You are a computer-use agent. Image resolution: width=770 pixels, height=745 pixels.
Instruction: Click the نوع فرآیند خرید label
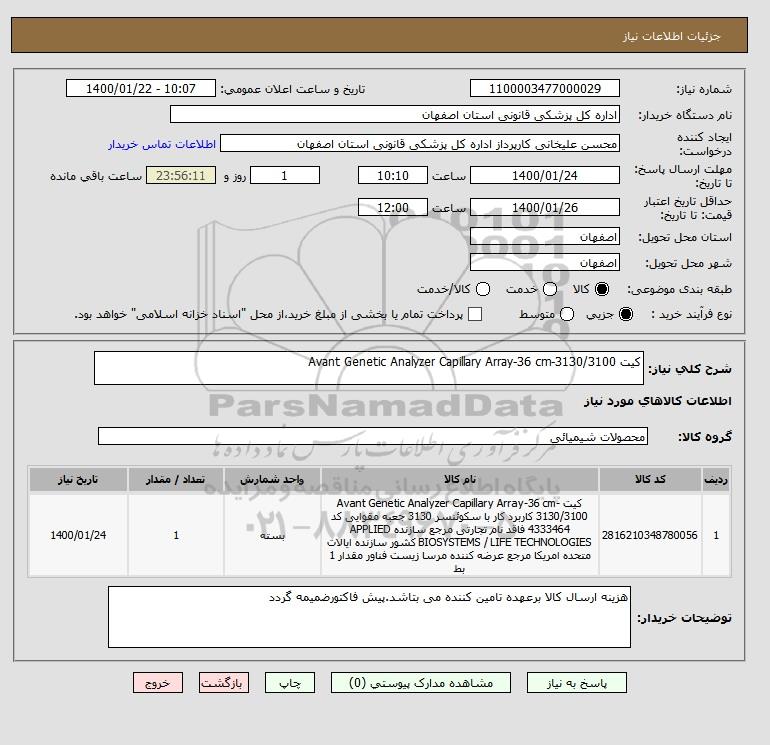coord(691,314)
